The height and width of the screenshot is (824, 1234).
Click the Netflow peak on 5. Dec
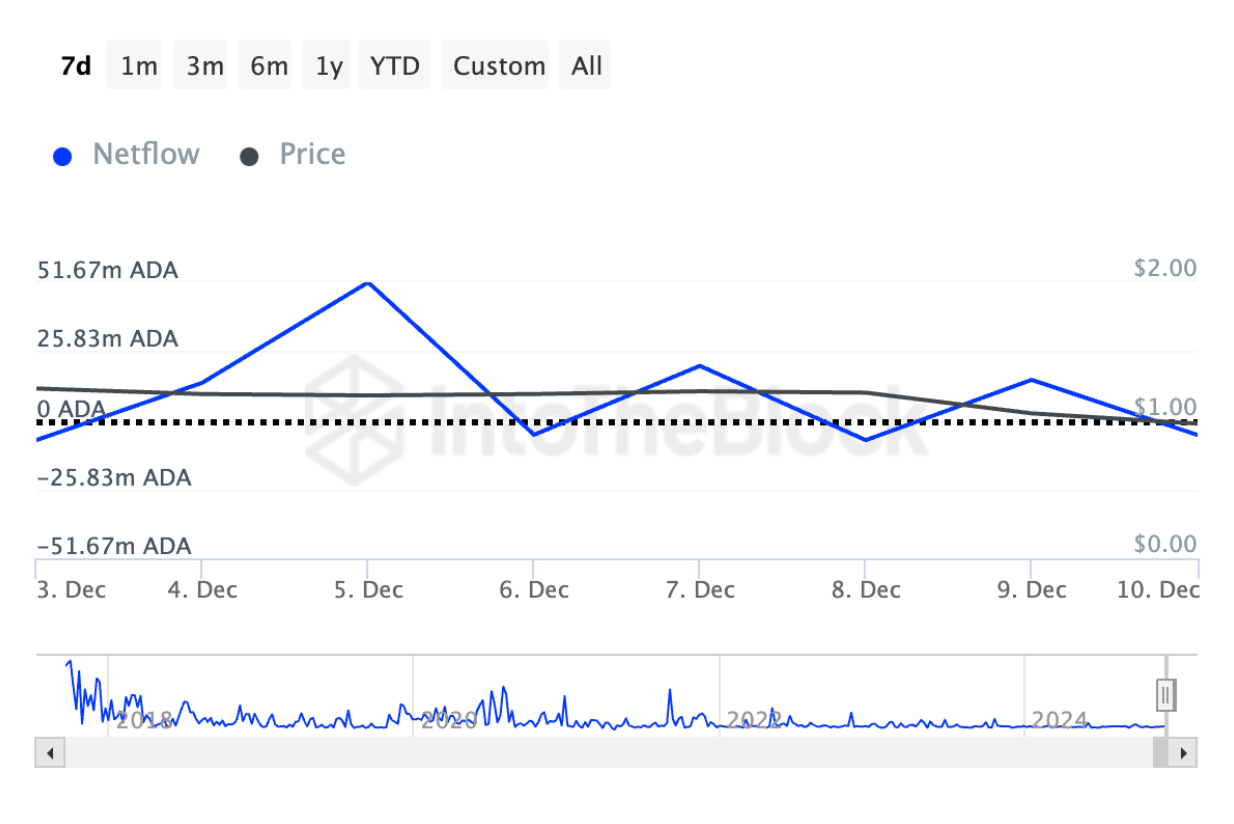[x=368, y=283]
